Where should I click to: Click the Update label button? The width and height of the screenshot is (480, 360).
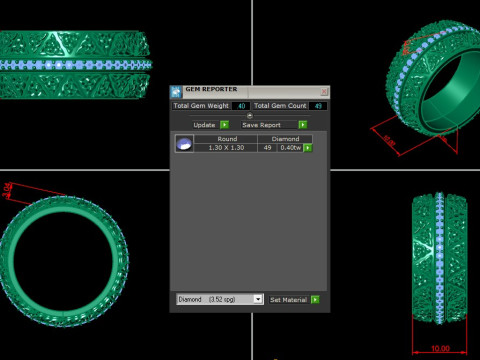click(204, 125)
